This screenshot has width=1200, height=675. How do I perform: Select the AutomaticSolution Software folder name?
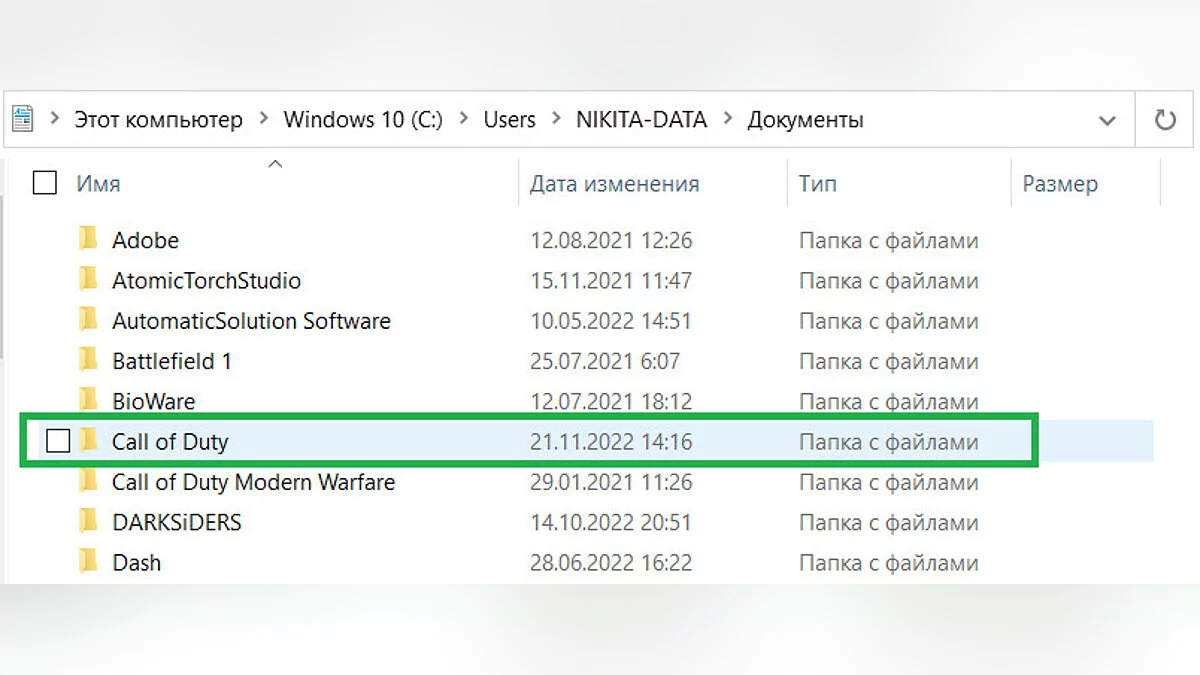251,321
